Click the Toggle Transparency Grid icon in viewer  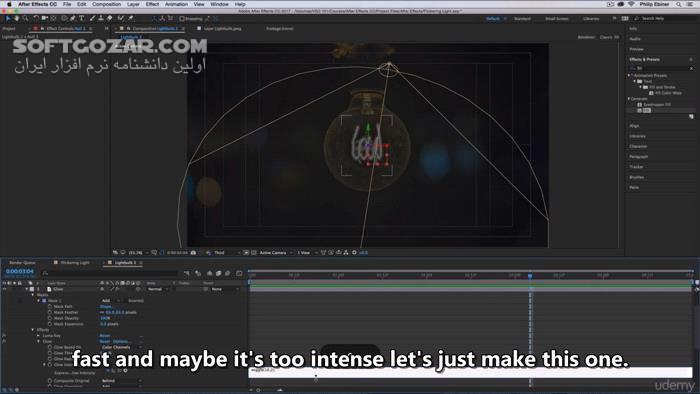pyautogui.click(x=254, y=253)
